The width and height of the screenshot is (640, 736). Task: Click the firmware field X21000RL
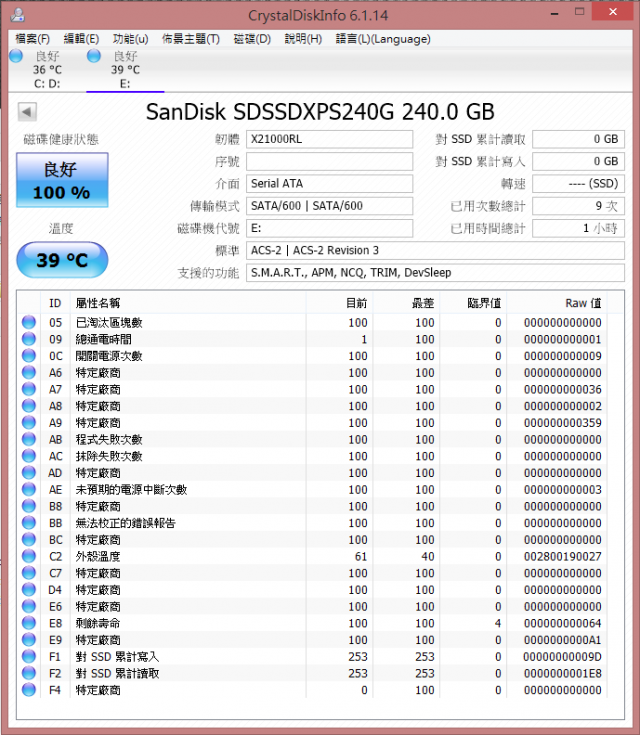pos(330,139)
